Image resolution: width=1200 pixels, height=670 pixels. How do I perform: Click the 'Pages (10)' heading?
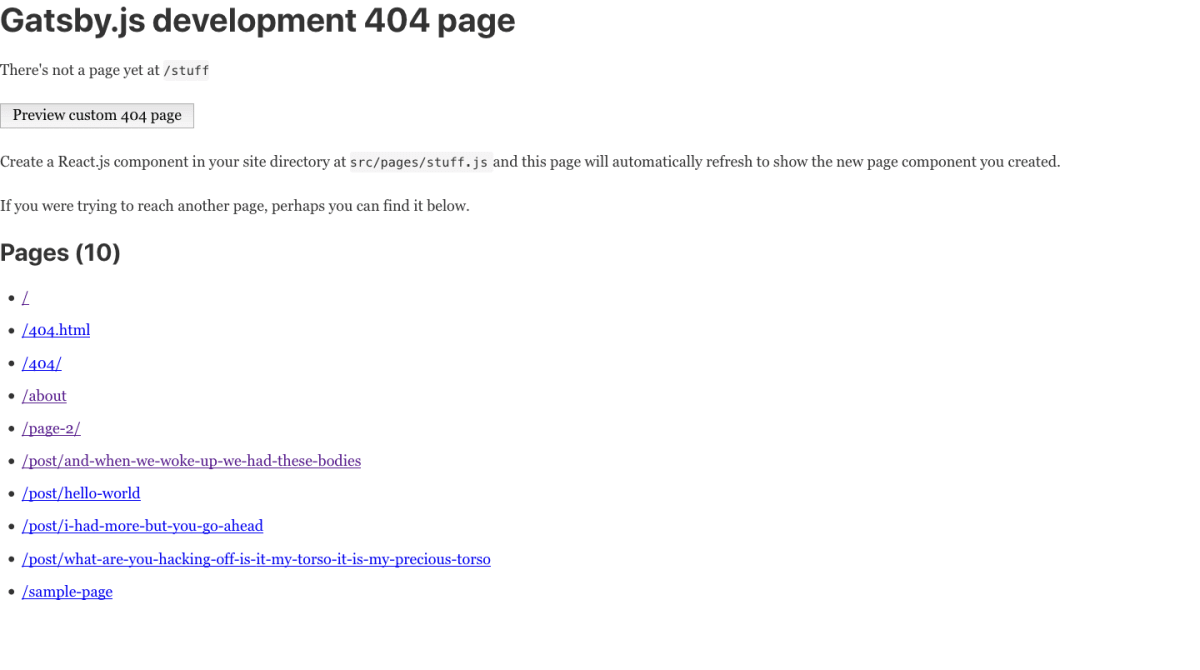click(60, 253)
